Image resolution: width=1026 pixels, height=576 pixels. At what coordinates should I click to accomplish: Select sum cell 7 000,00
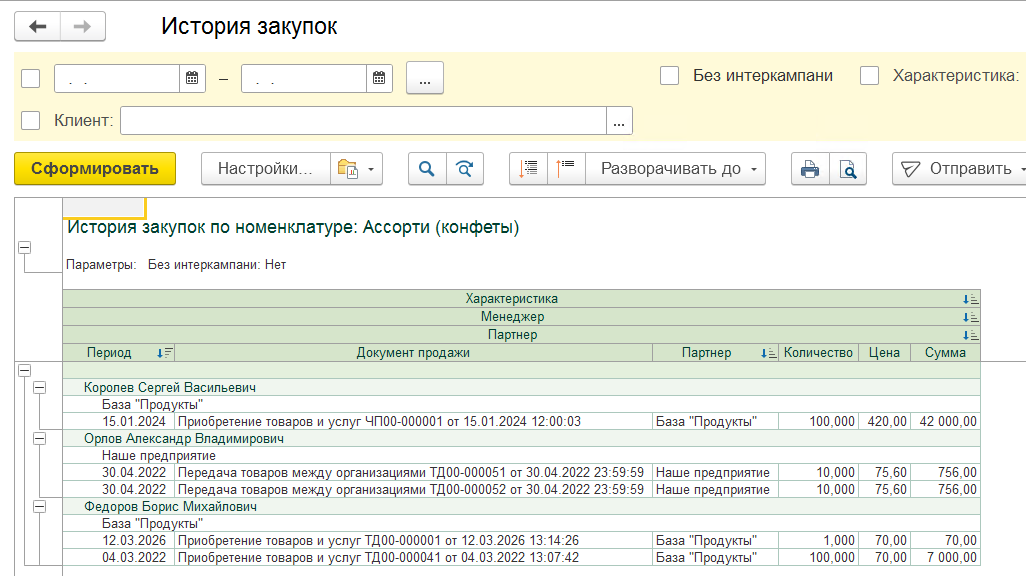pyautogui.click(x=946, y=558)
